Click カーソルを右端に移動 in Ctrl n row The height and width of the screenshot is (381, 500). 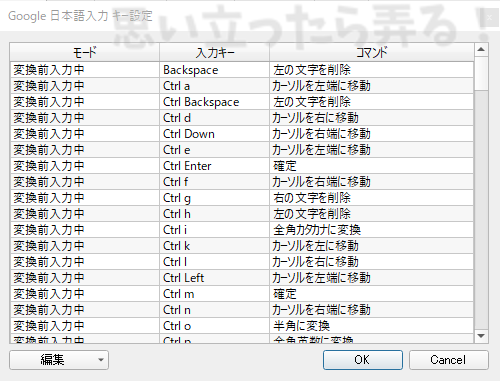pyautogui.click(x=372, y=310)
